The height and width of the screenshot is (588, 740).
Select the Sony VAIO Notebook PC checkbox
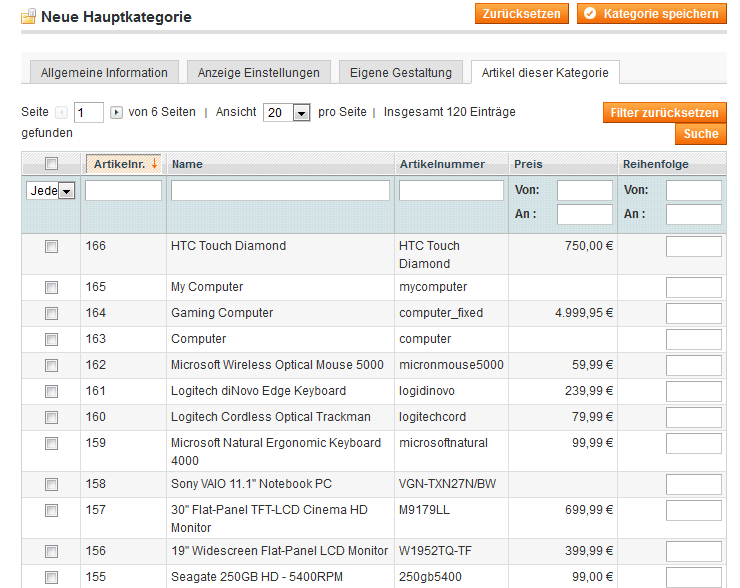(x=51, y=484)
